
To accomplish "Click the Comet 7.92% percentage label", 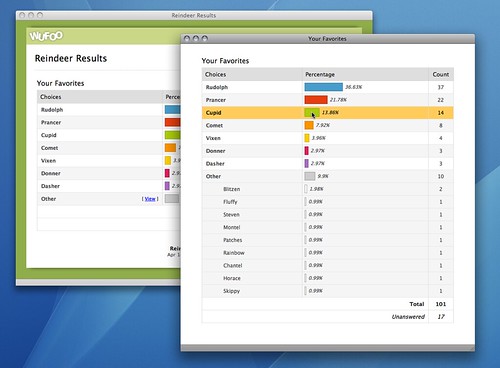I will click(x=323, y=125).
